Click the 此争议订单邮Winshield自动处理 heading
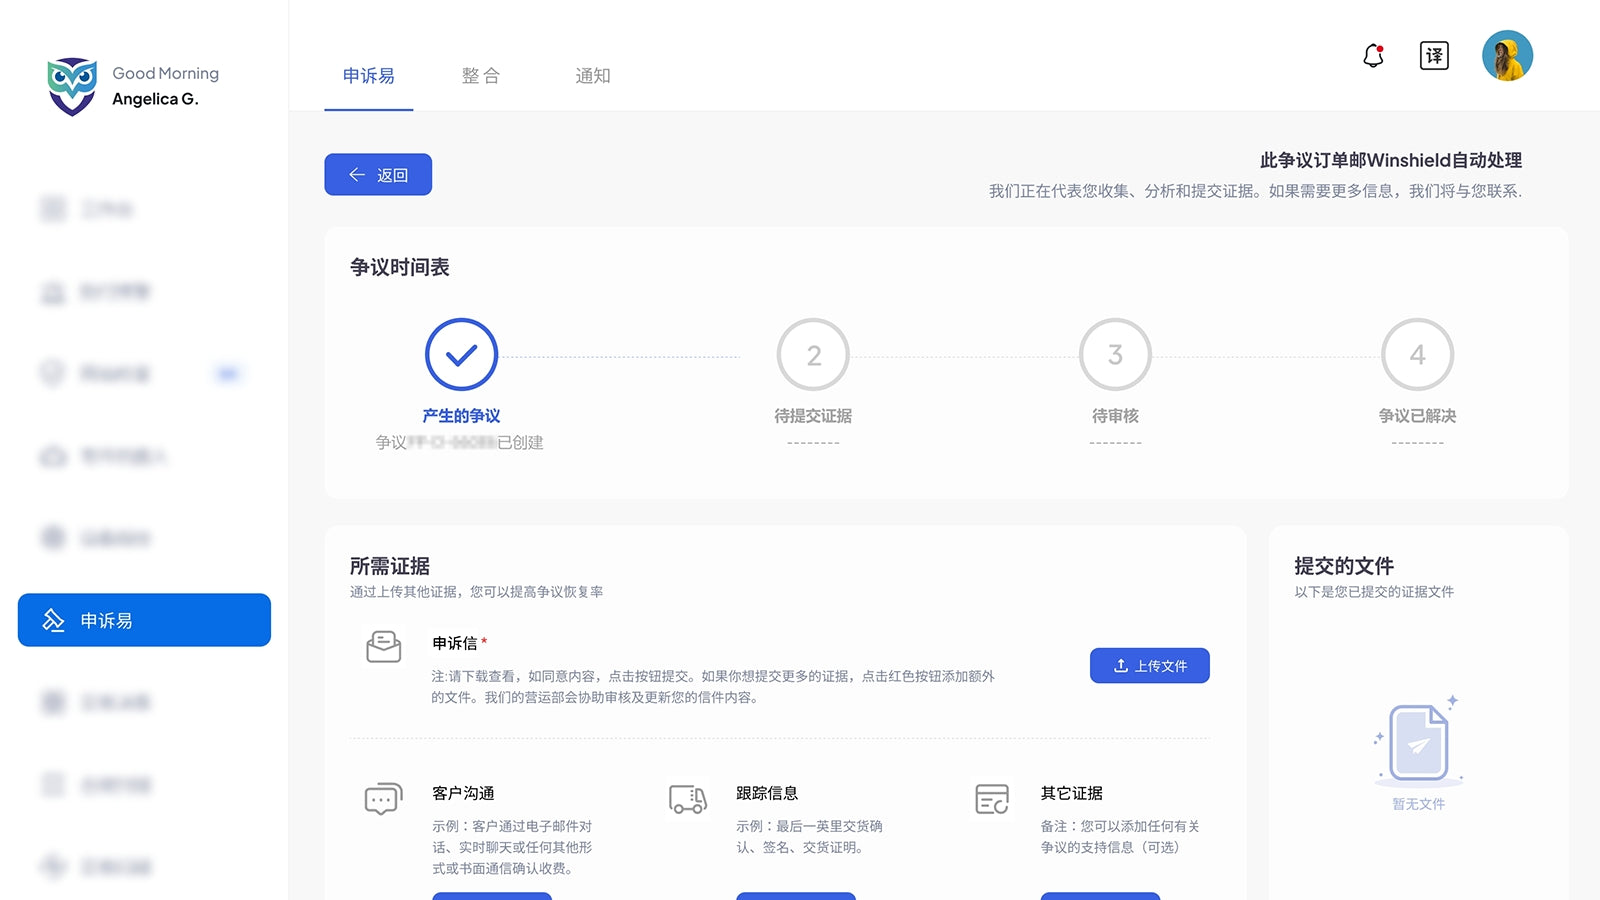1600x900 pixels. pyautogui.click(x=1390, y=160)
